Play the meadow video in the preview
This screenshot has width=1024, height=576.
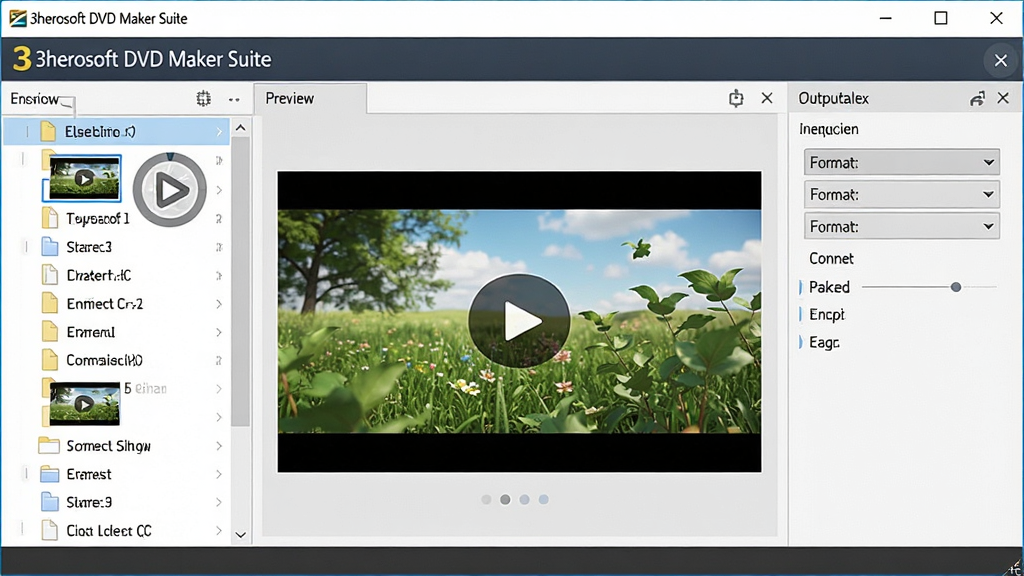(519, 321)
